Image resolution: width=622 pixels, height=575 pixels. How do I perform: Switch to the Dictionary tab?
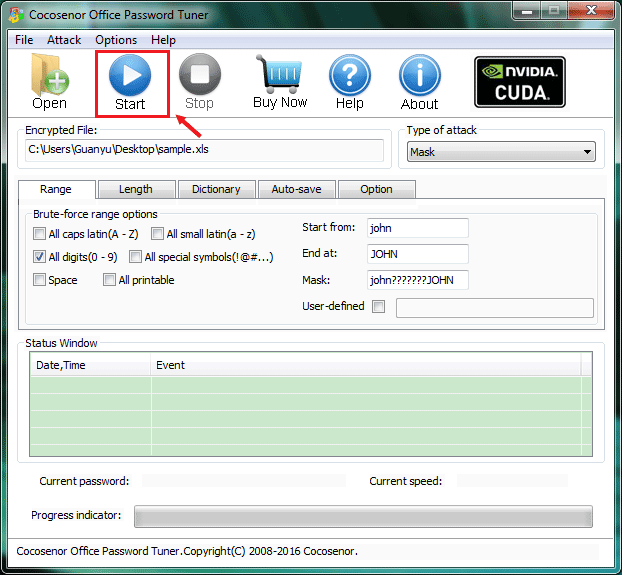[x=216, y=189]
